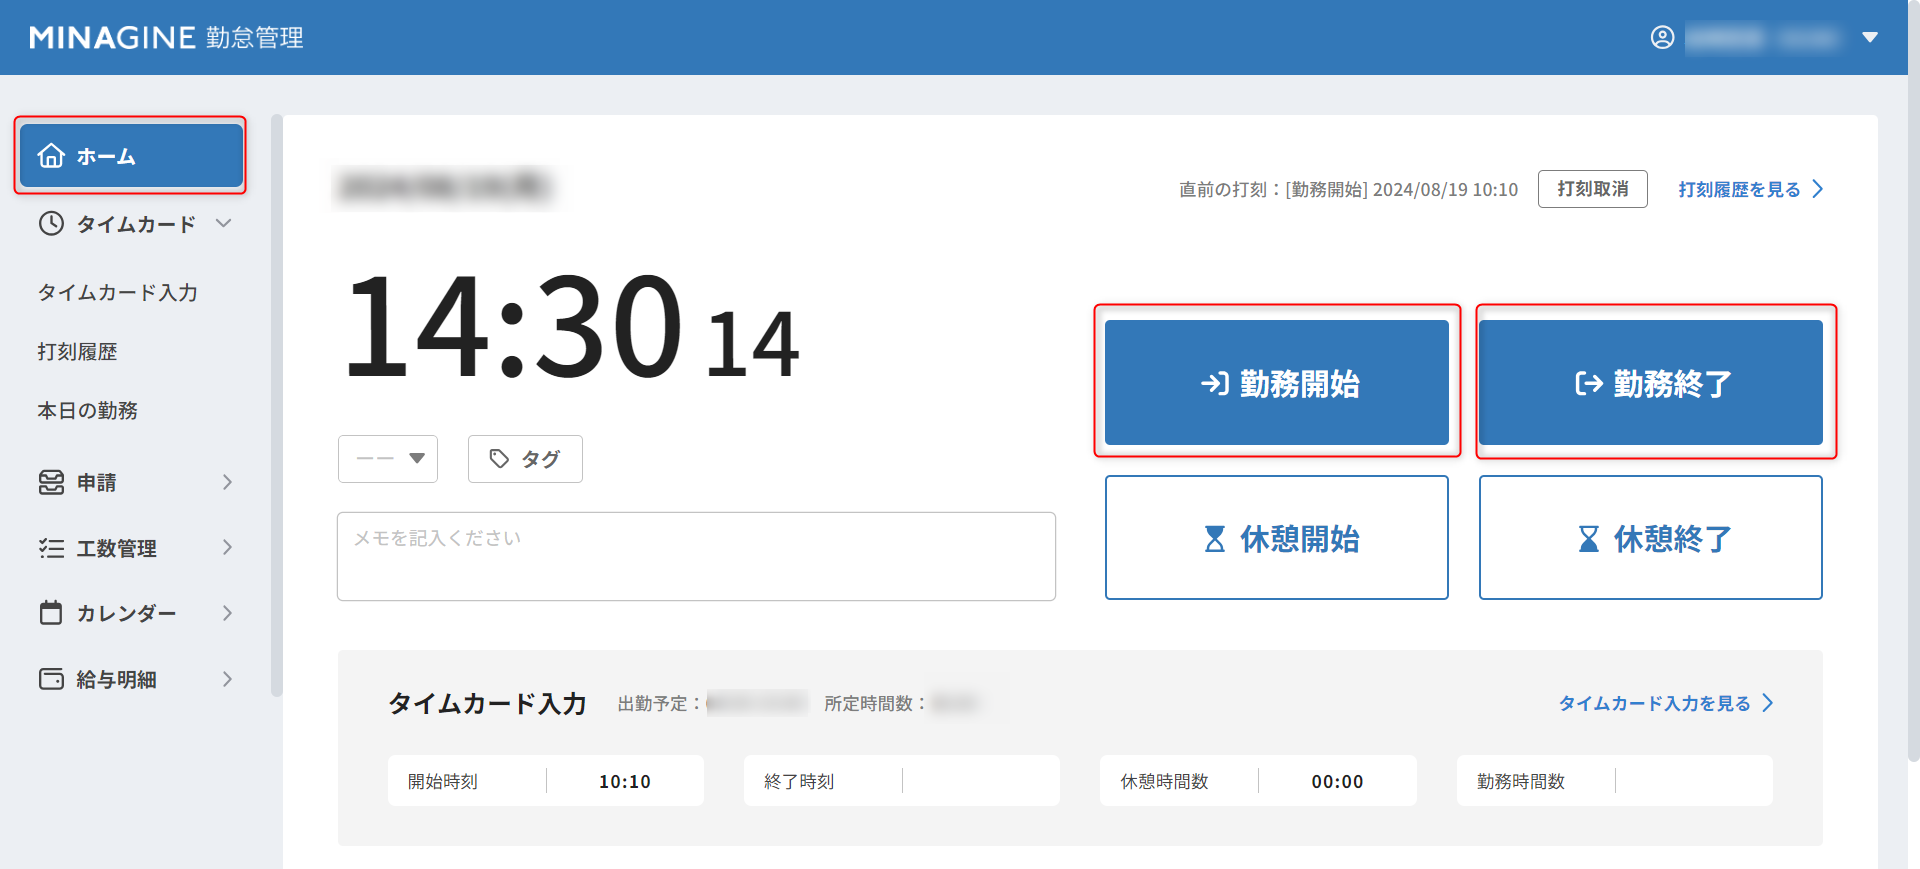Open the dropdown showing dashes
1920x869 pixels.
click(x=388, y=459)
